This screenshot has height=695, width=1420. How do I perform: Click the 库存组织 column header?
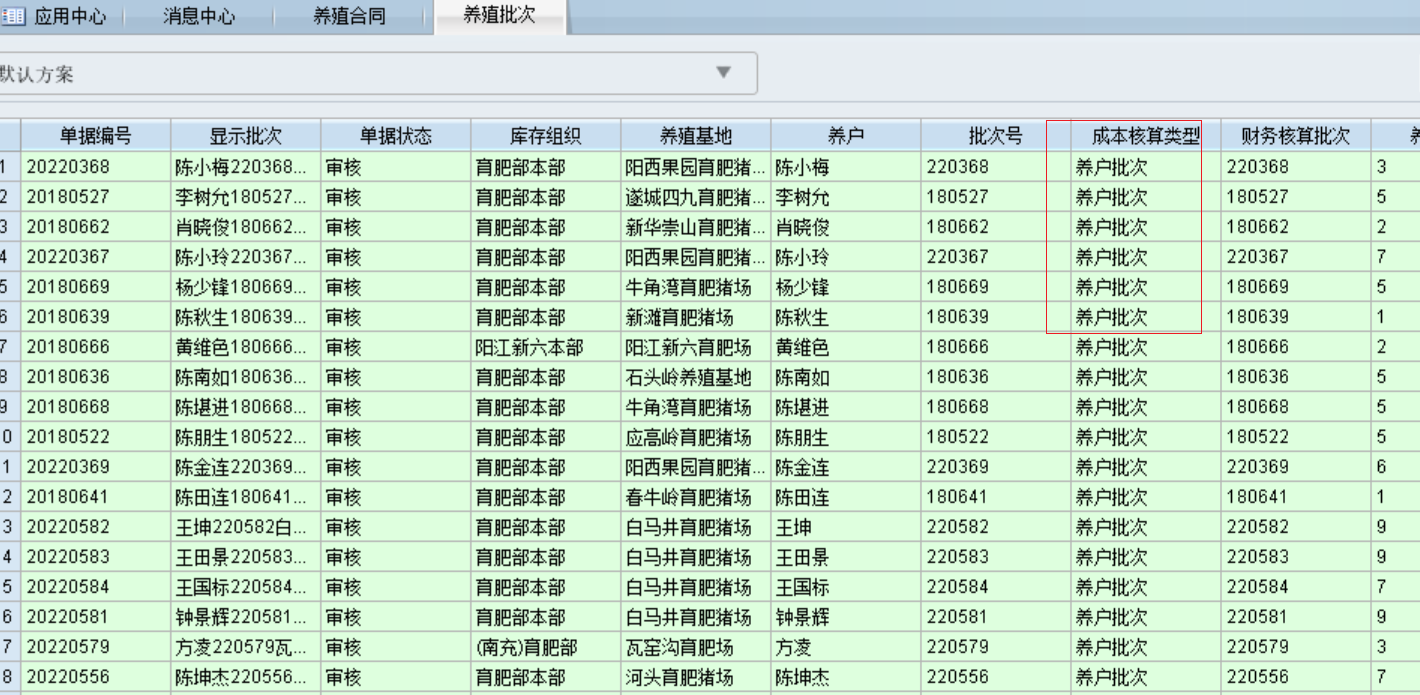coord(545,136)
